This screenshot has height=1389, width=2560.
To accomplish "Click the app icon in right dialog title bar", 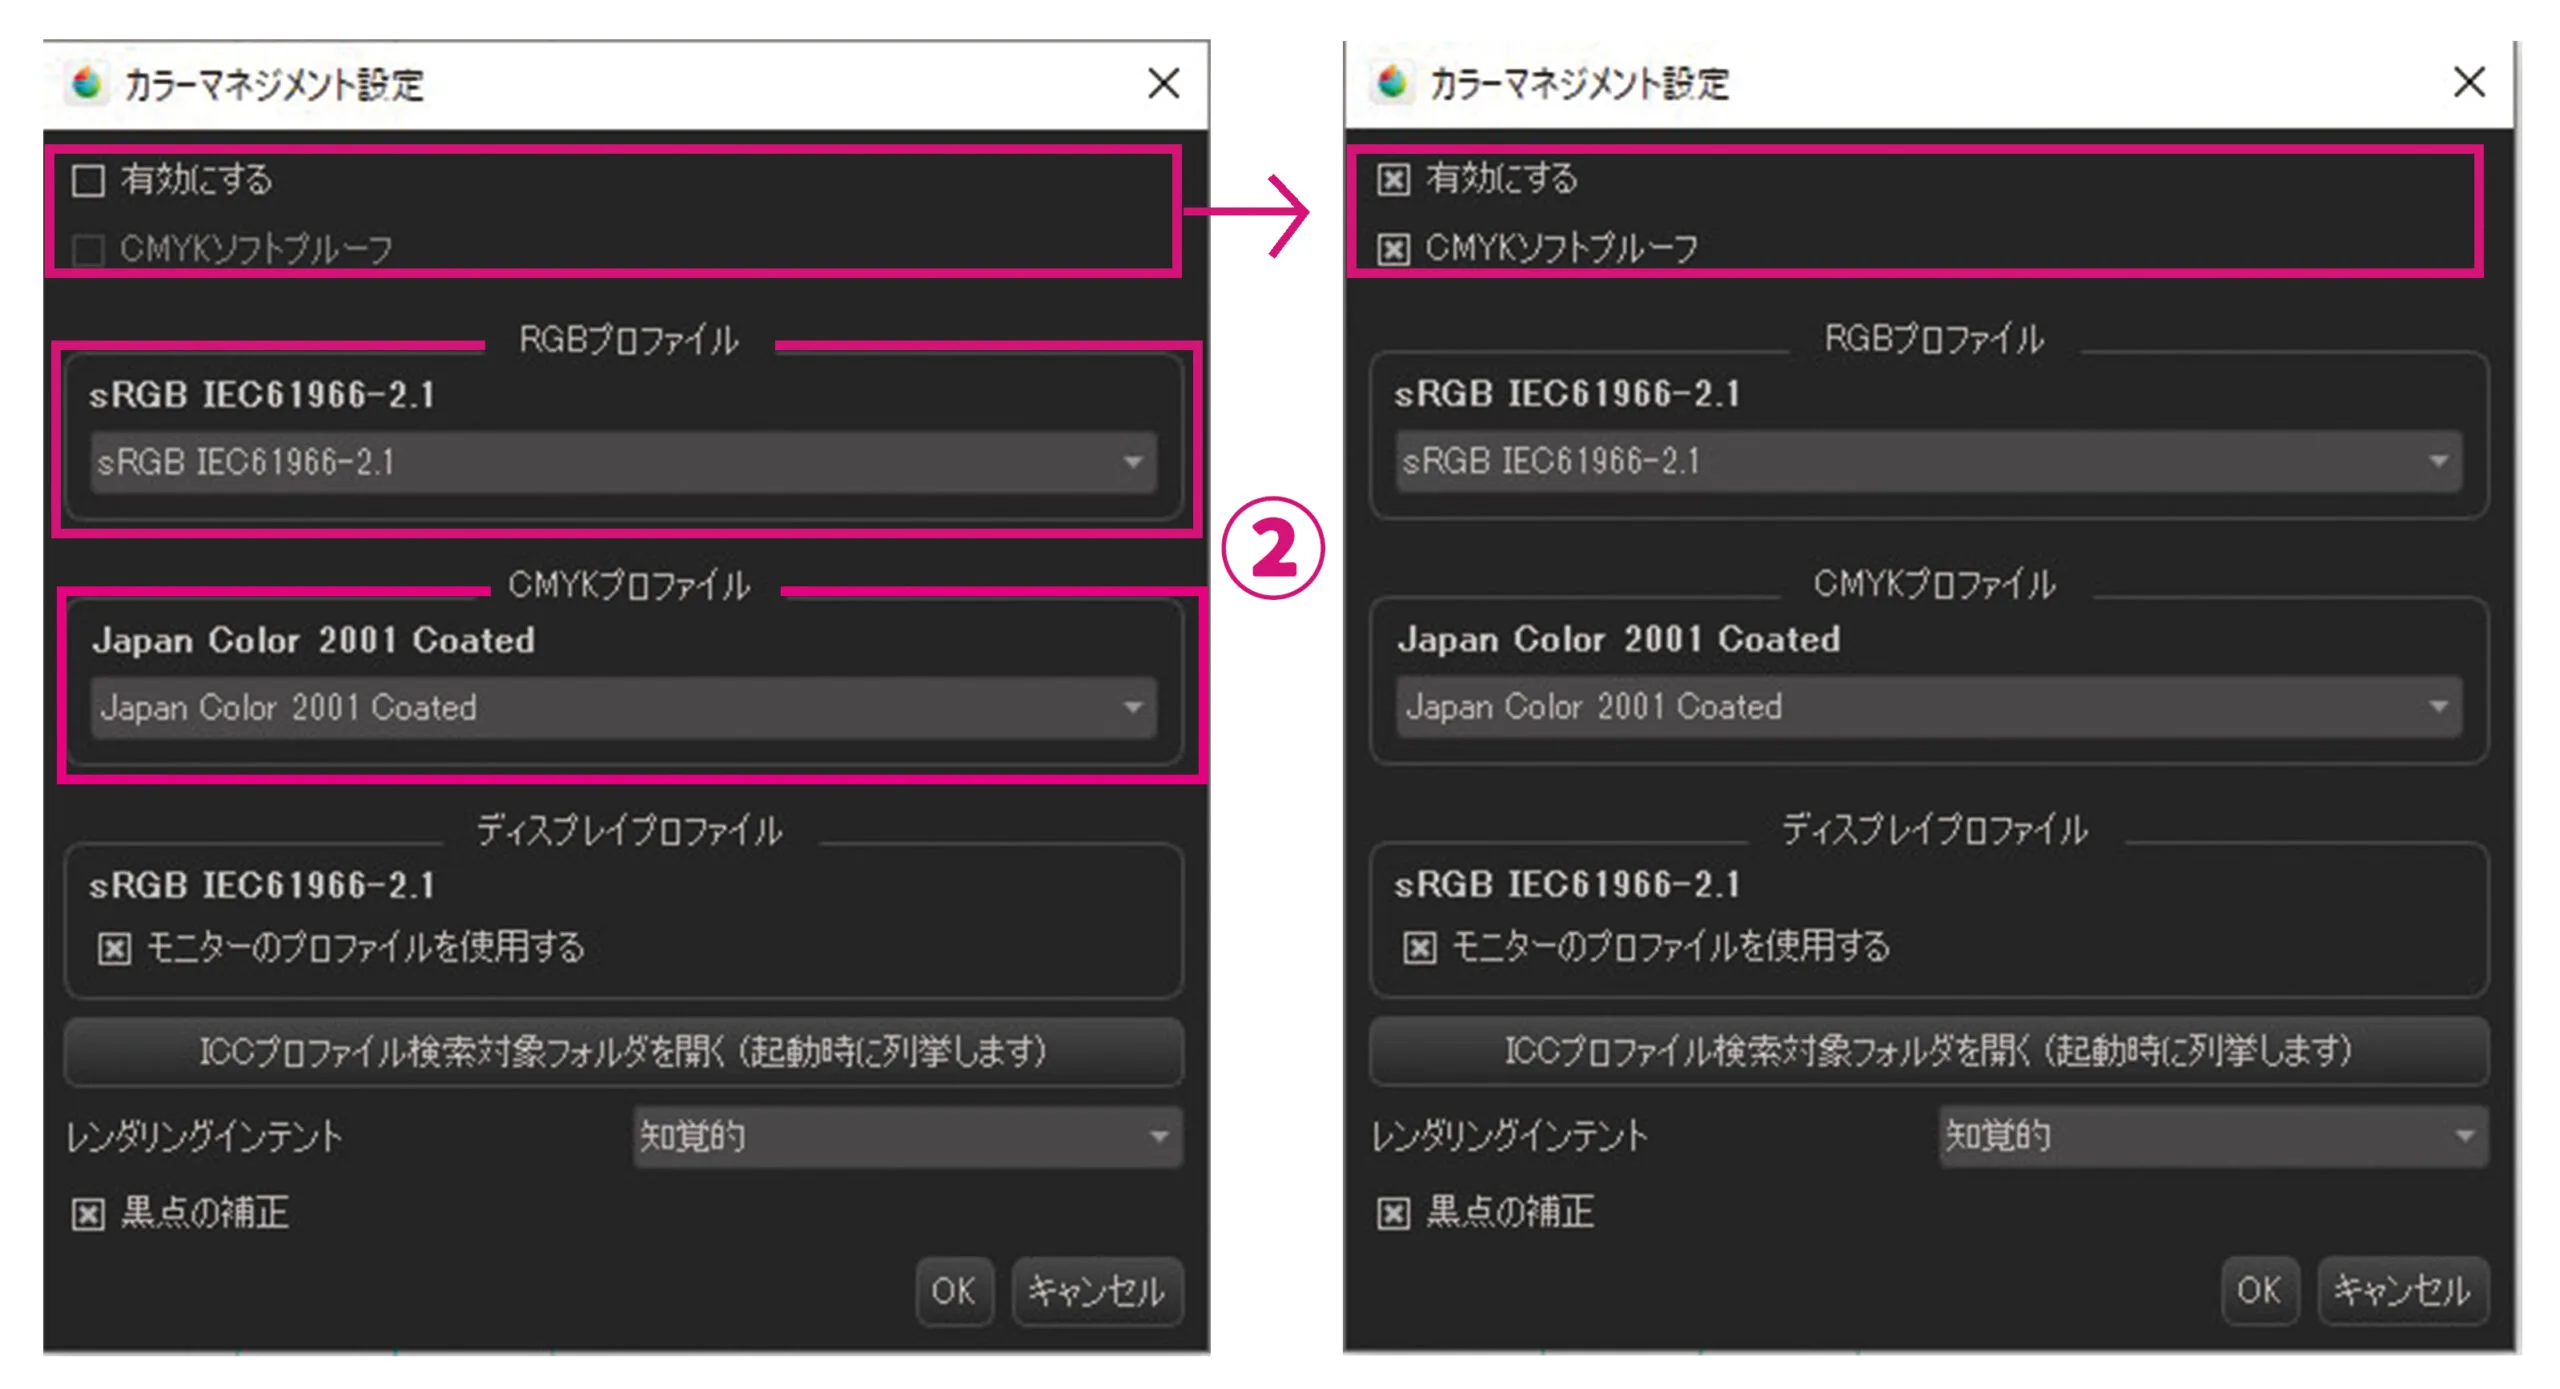I will [1393, 82].
